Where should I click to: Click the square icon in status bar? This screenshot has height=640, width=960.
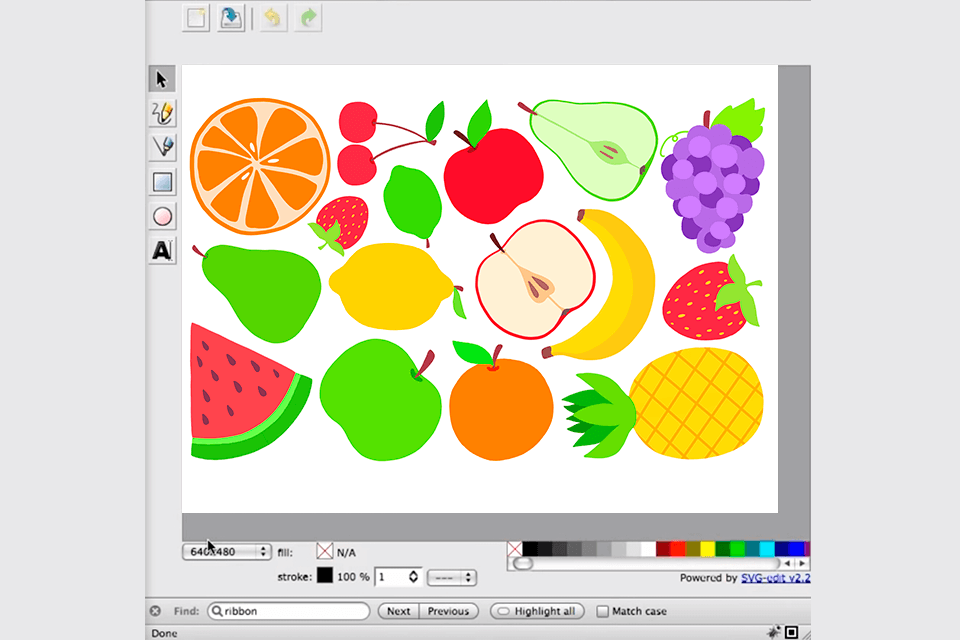point(792,632)
